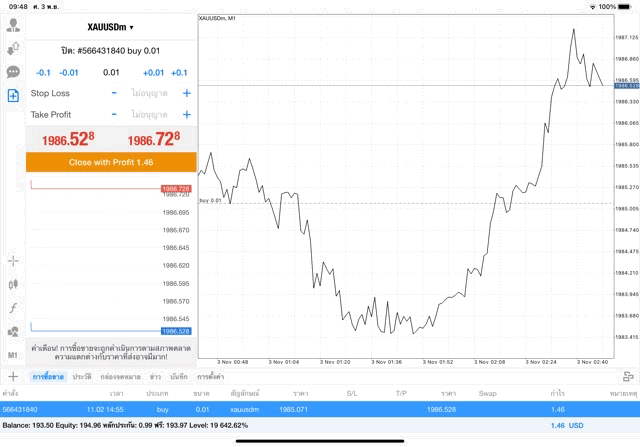Switch to the การตั้งค่า tab
Image resolution: width=640 pixels, height=447 pixels.
[211, 376]
